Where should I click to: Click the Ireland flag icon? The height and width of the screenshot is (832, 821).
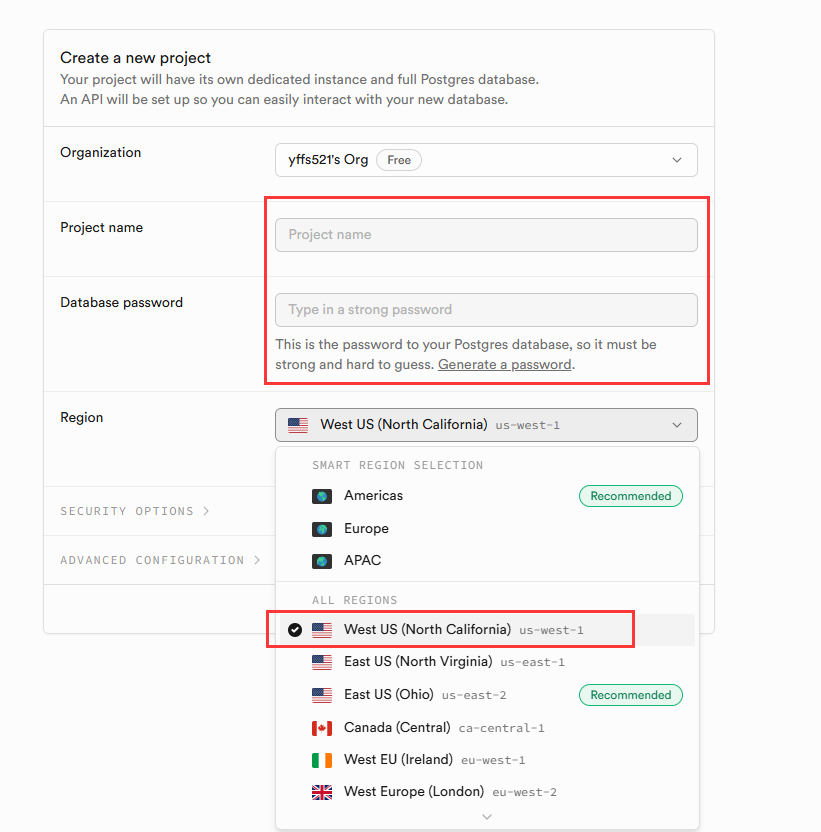(x=322, y=760)
